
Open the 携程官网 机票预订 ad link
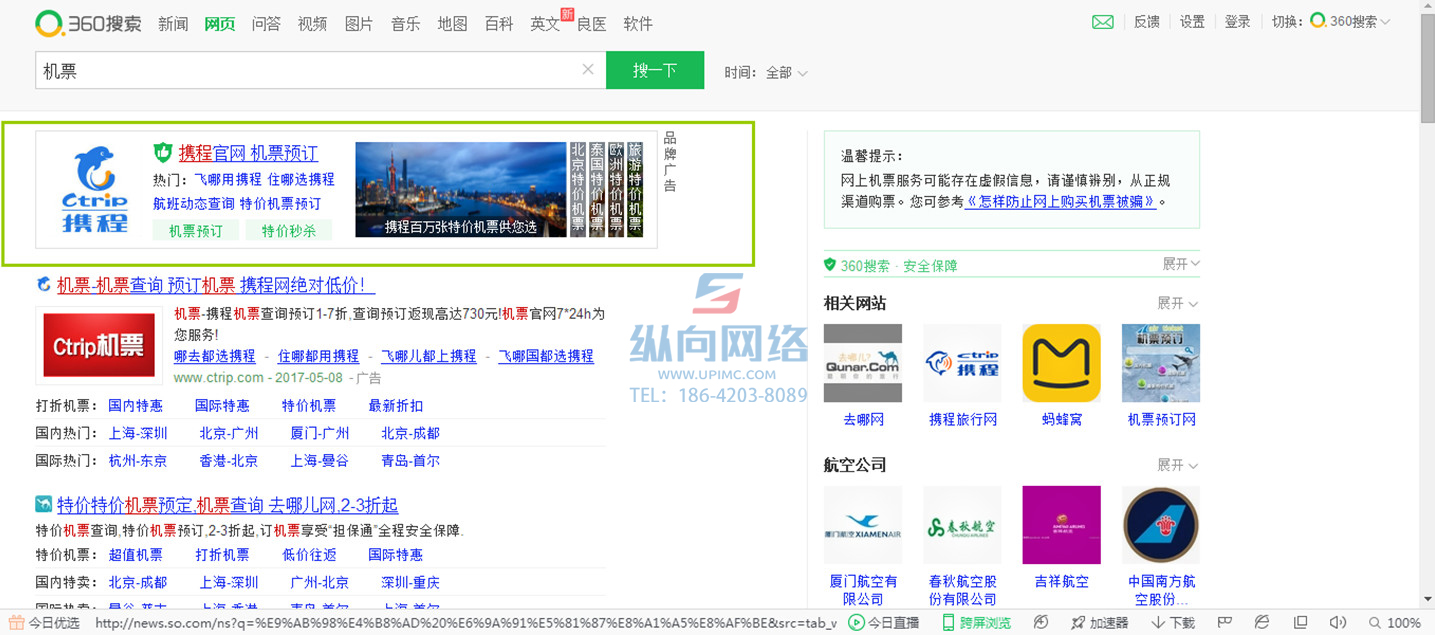coord(248,153)
